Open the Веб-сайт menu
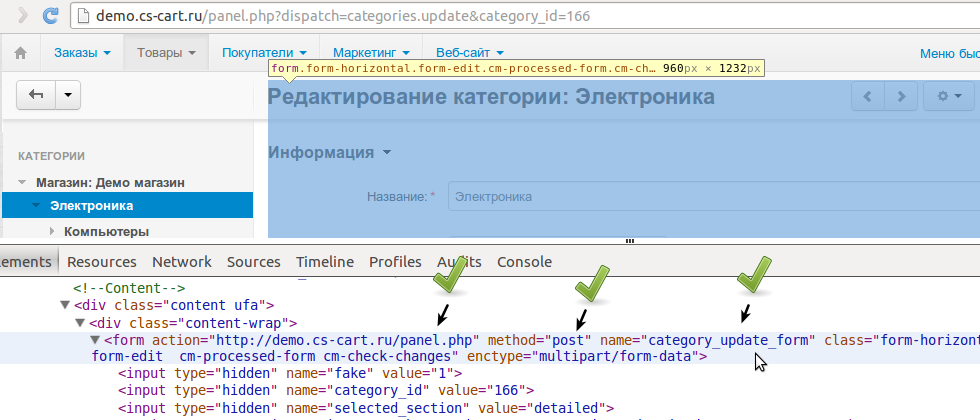 tap(469, 52)
